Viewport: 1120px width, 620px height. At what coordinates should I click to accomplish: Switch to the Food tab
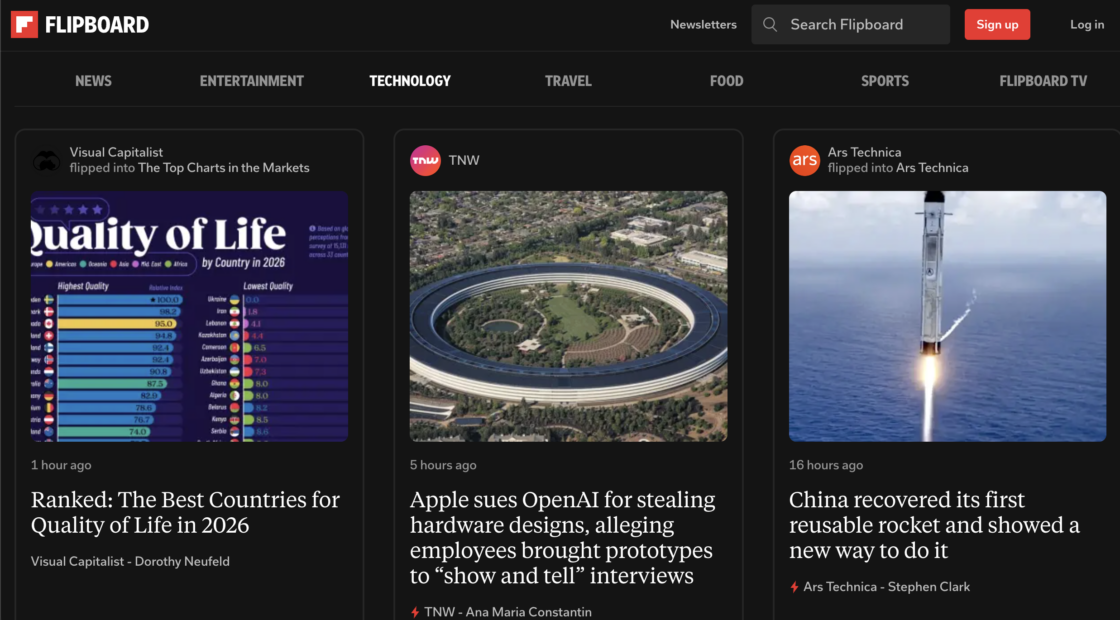pos(726,81)
